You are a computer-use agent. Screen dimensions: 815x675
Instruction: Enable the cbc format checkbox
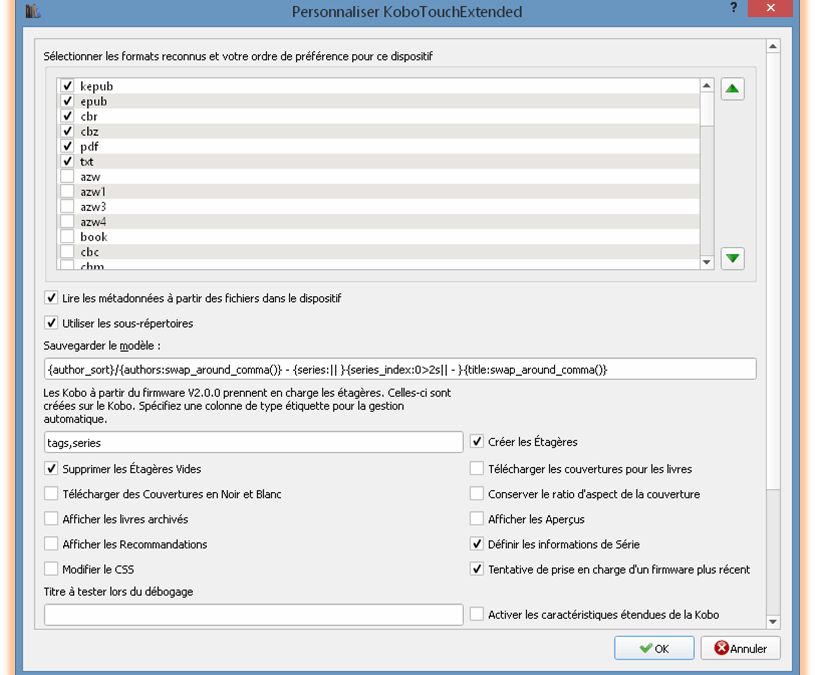(67, 252)
